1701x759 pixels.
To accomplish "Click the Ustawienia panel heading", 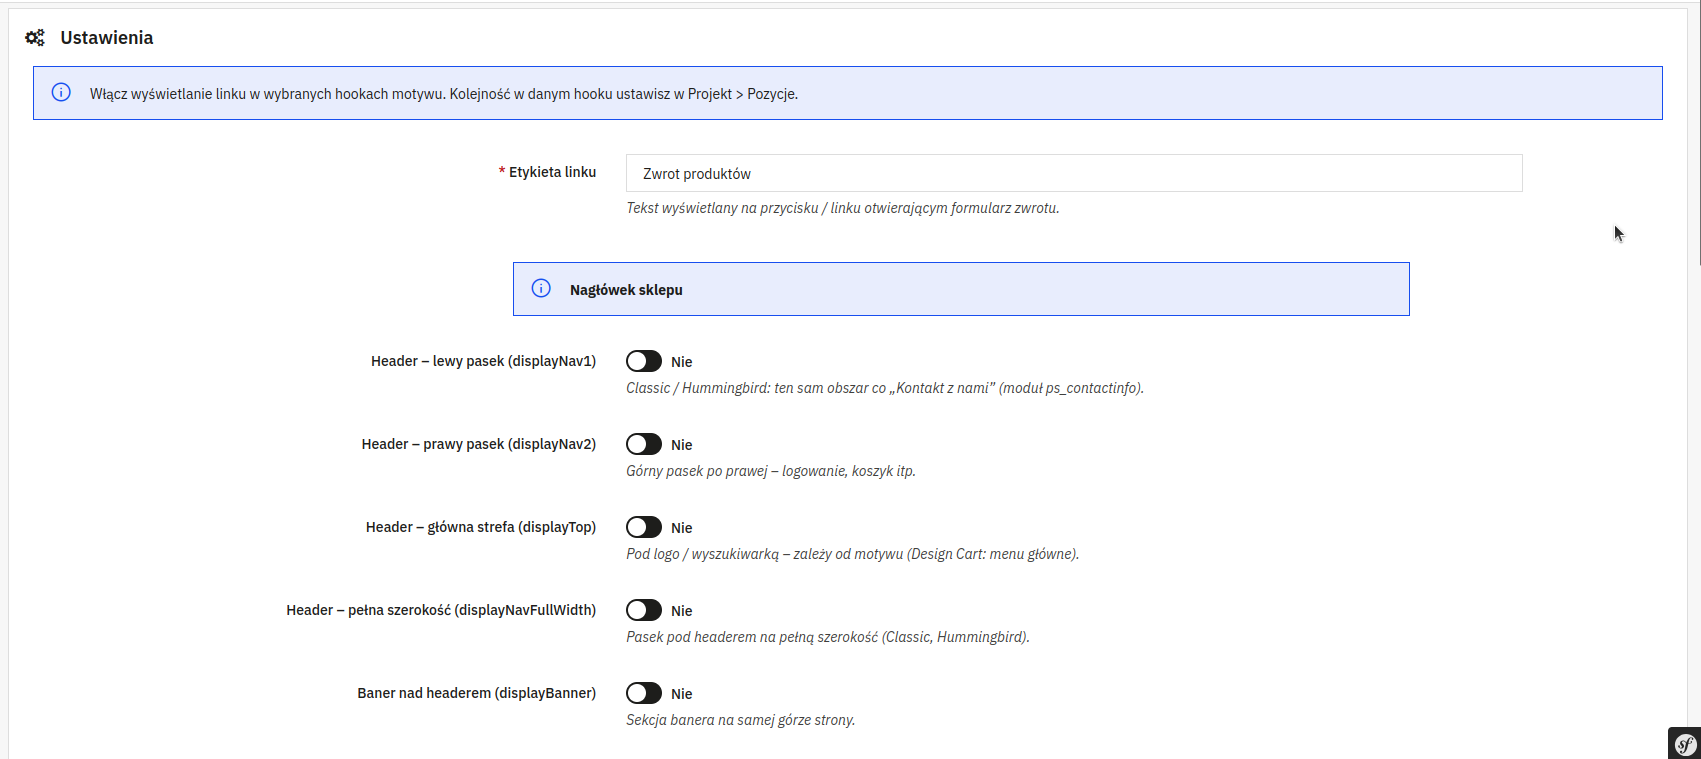I will pos(107,38).
